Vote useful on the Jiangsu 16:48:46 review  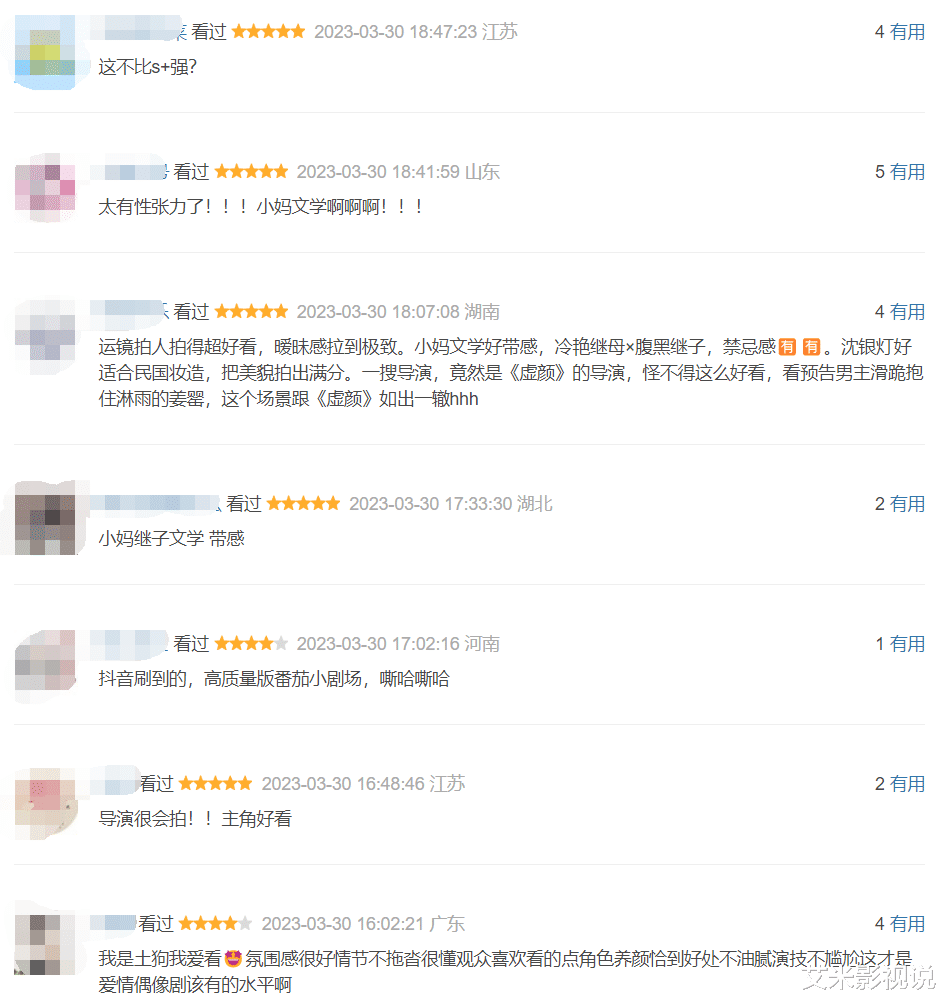coord(907,784)
